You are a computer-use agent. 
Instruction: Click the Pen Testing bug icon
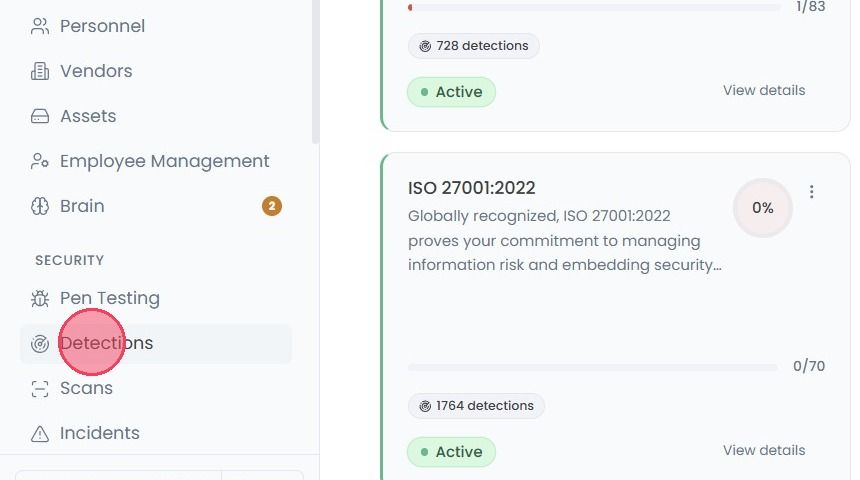tap(40, 298)
